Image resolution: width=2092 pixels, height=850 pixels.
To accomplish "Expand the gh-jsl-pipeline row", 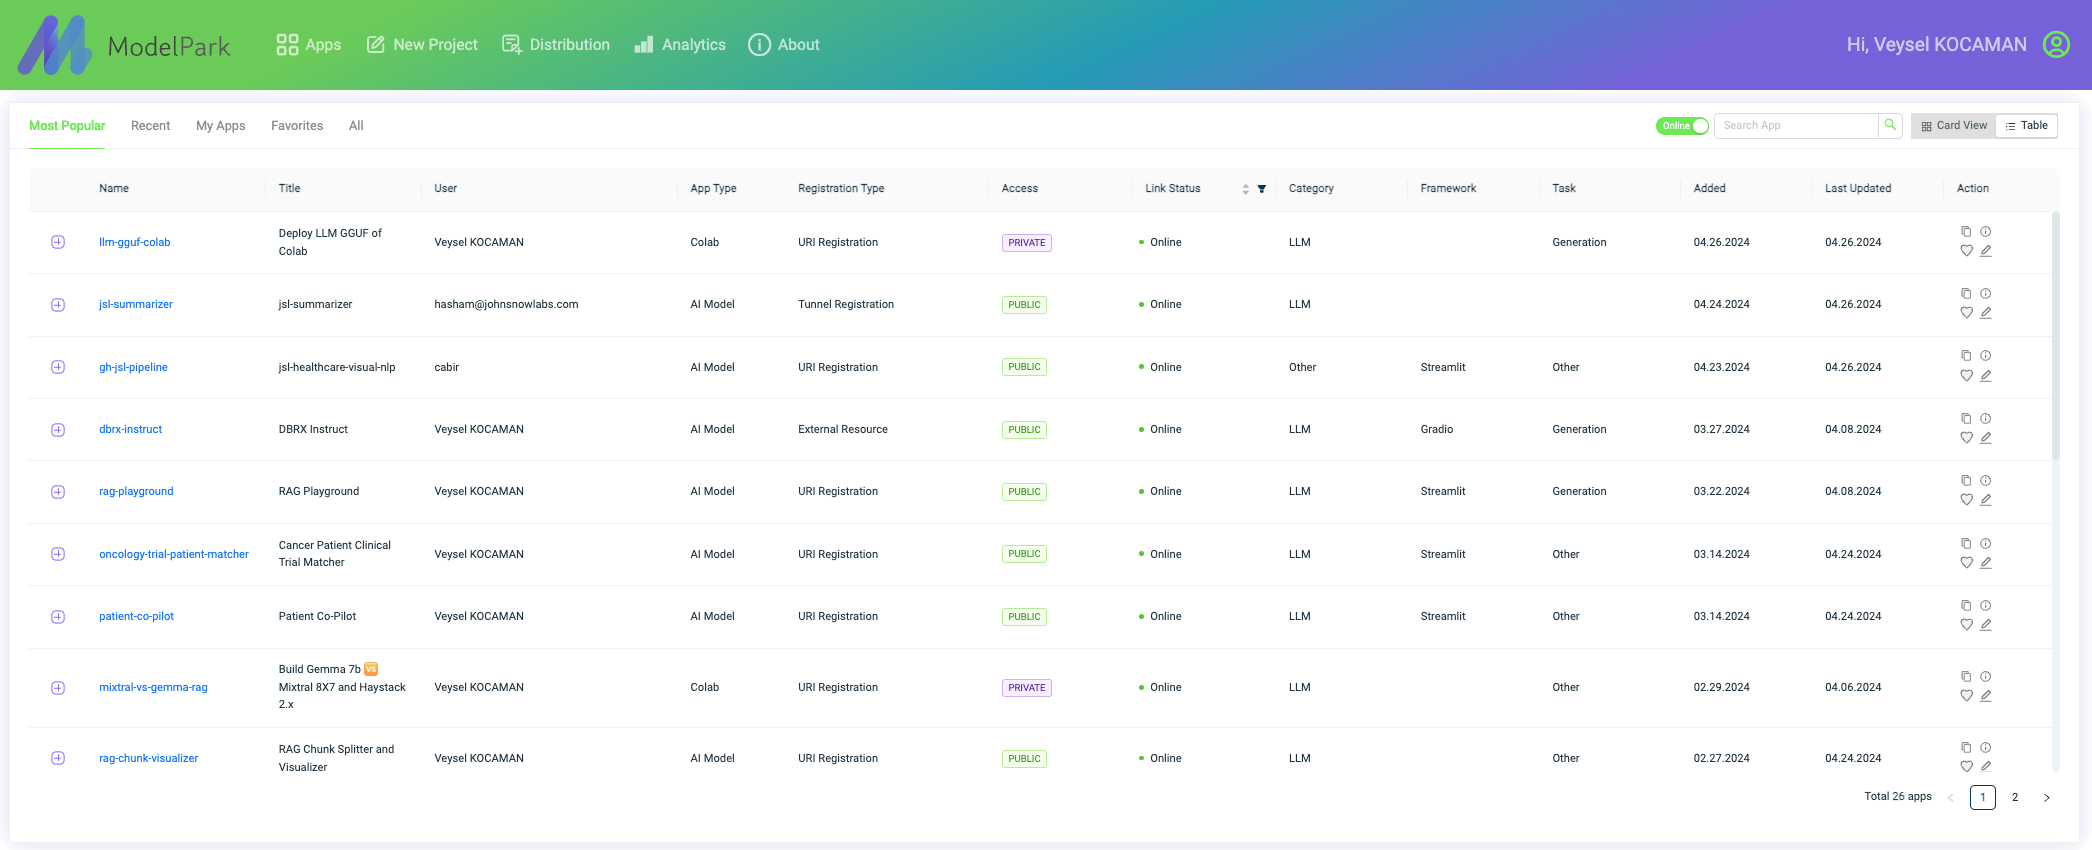I will [58, 367].
